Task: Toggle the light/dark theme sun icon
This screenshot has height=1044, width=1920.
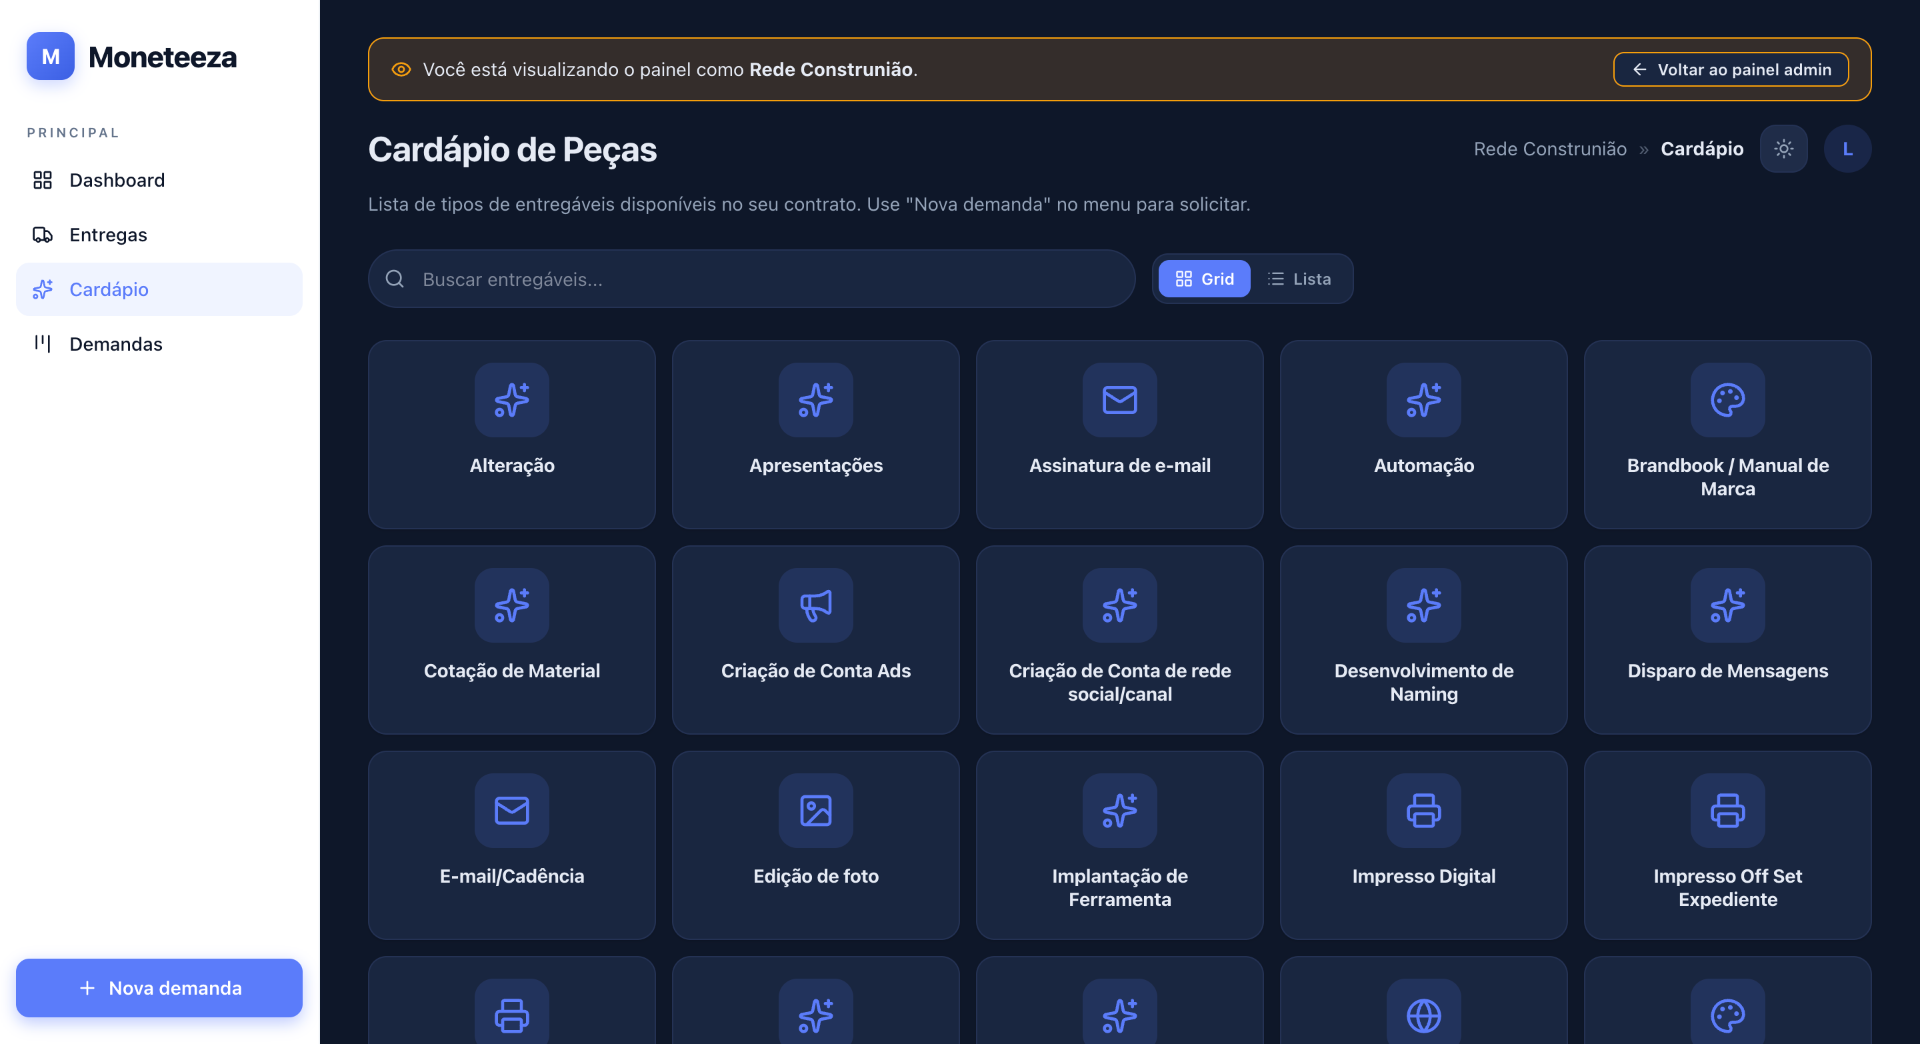Action: click(1784, 149)
